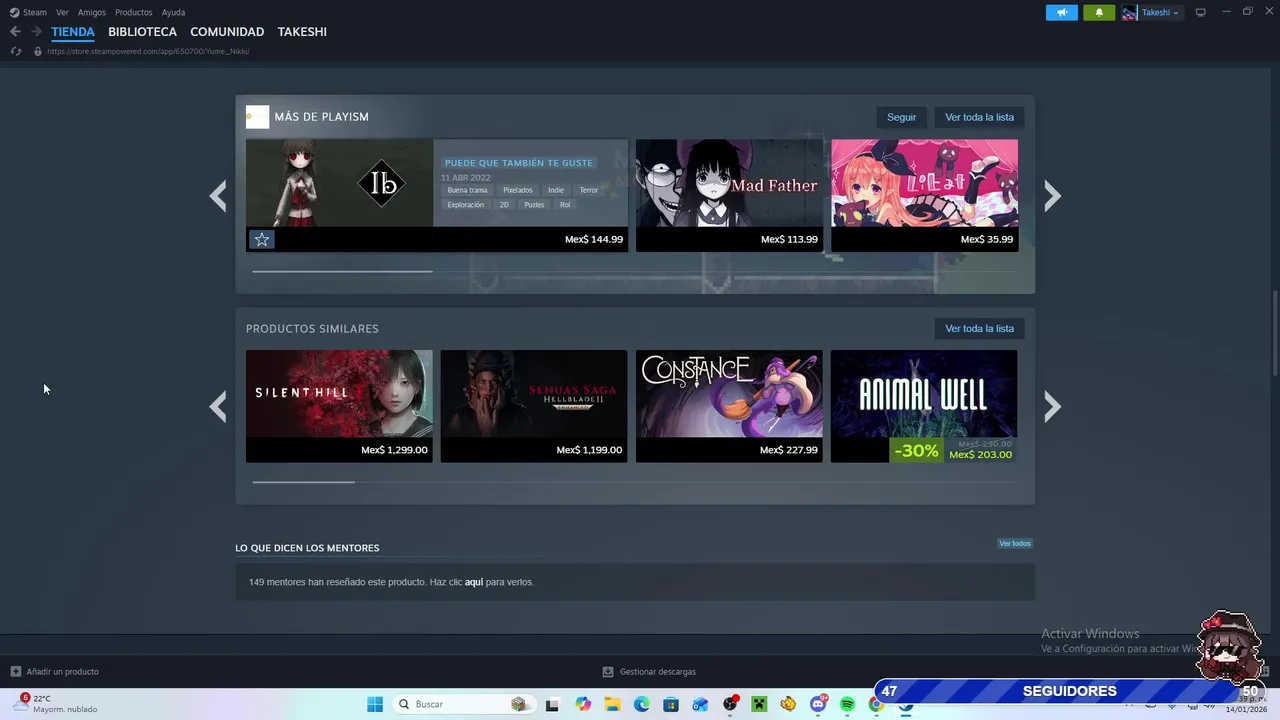
Task: Click the Playism carousel scroll slider
Action: 342,271
